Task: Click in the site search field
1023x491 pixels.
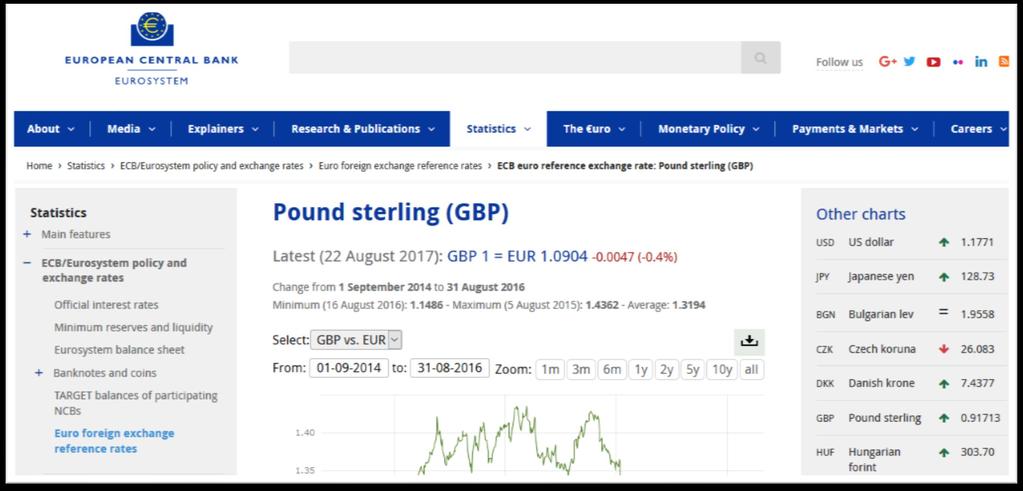Action: [x=515, y=57]
